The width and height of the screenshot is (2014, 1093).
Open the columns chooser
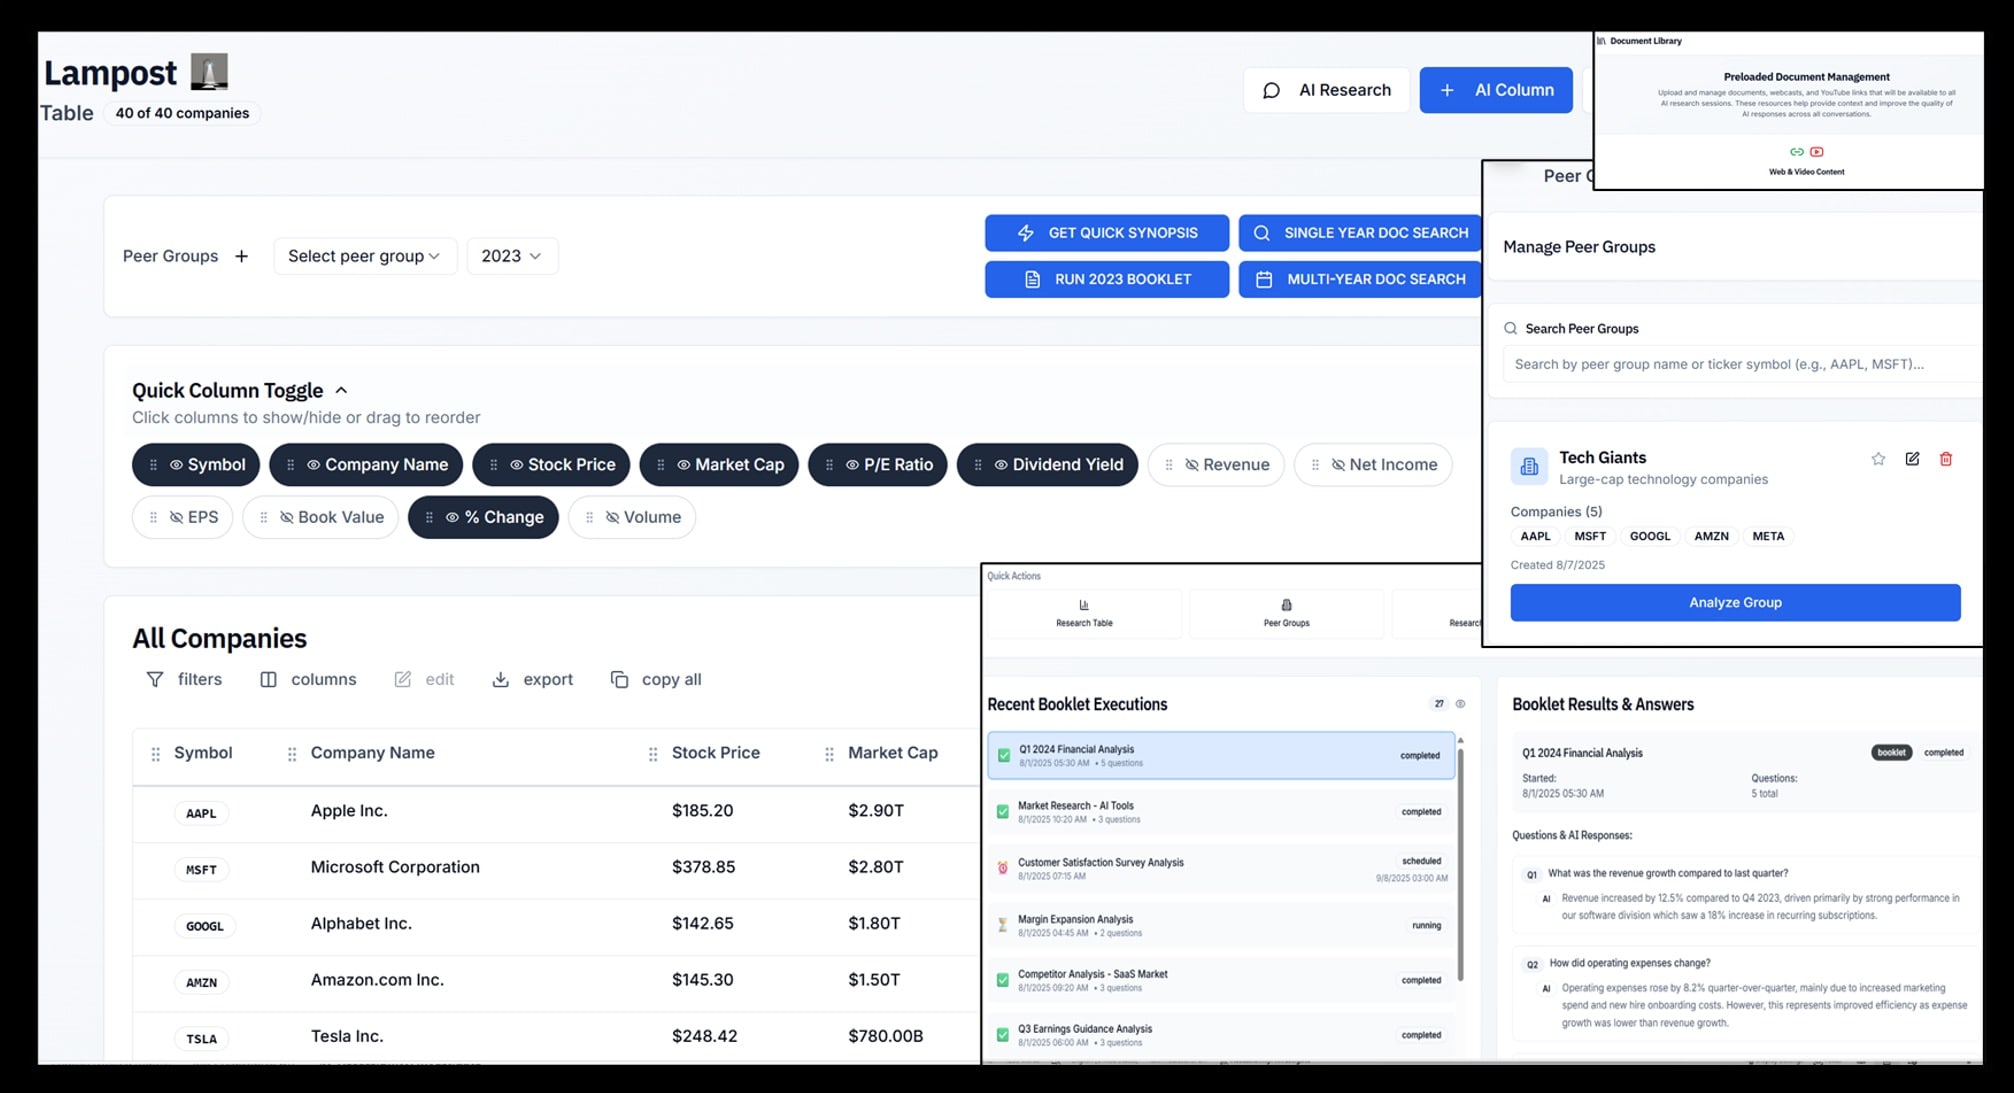coord(308,680)
